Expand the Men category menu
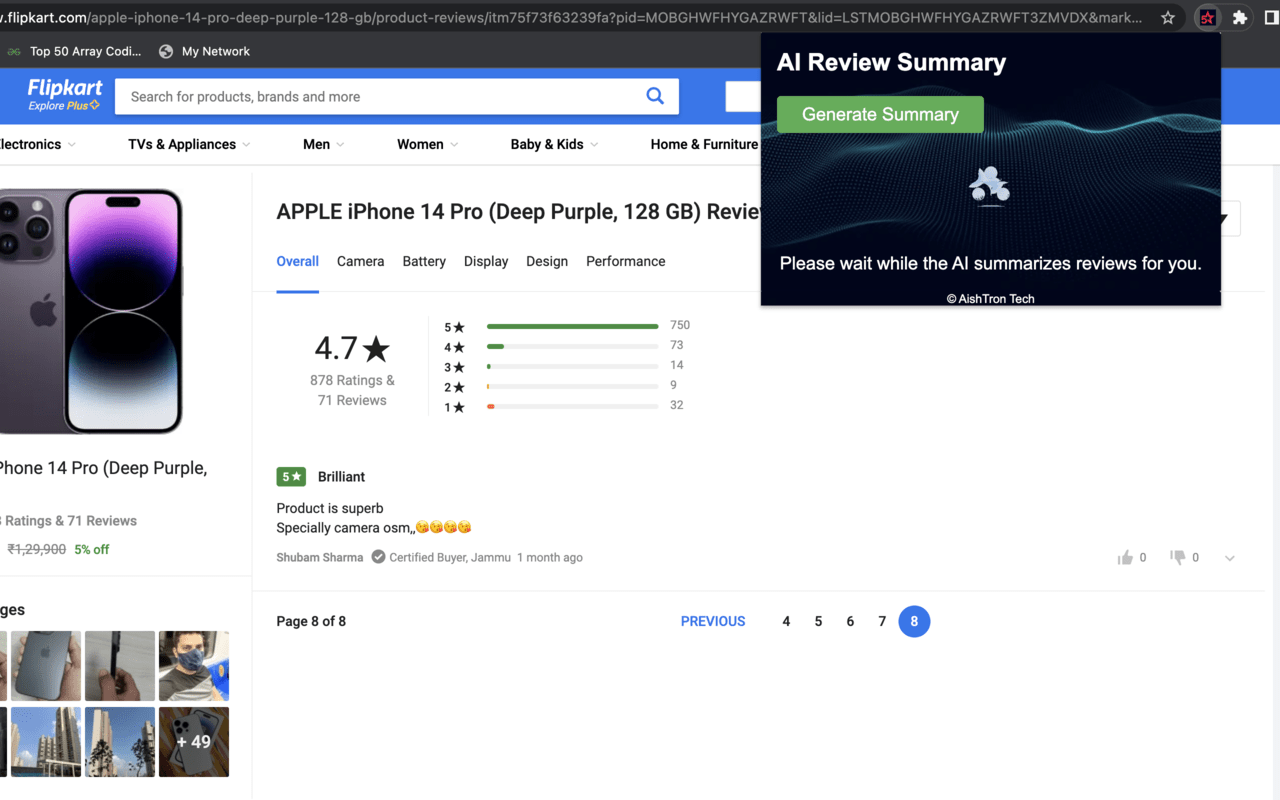The width and height of the screenshot is (1280, 800). coord(323,144)
